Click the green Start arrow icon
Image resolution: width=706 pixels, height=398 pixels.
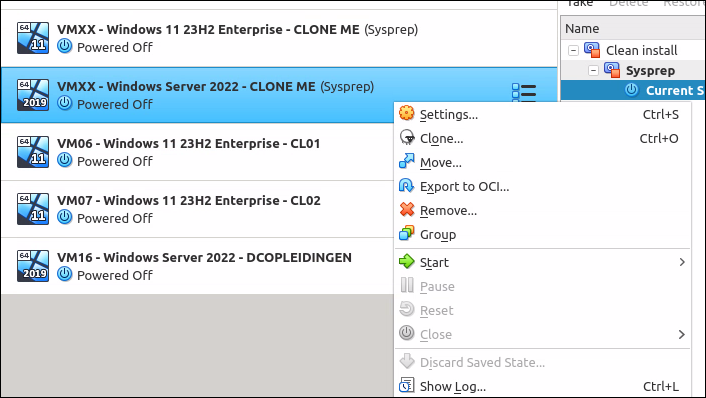(407, 261)
